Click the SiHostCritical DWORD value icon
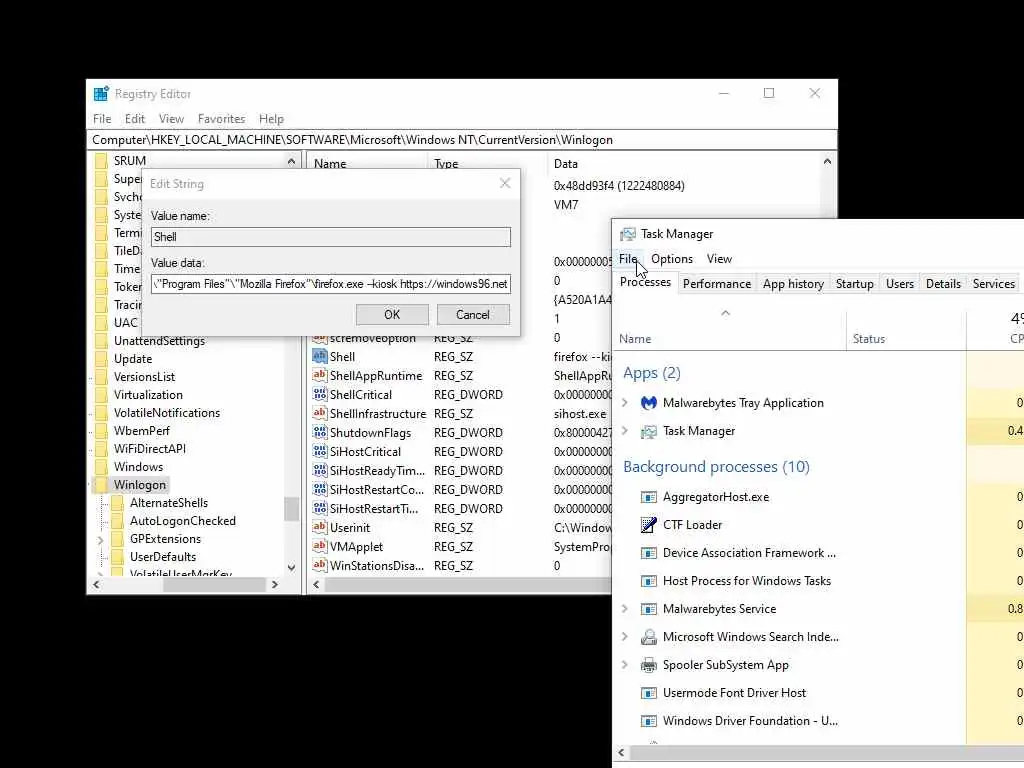This screenshot has width=1024, height=768. click(319, 451)
